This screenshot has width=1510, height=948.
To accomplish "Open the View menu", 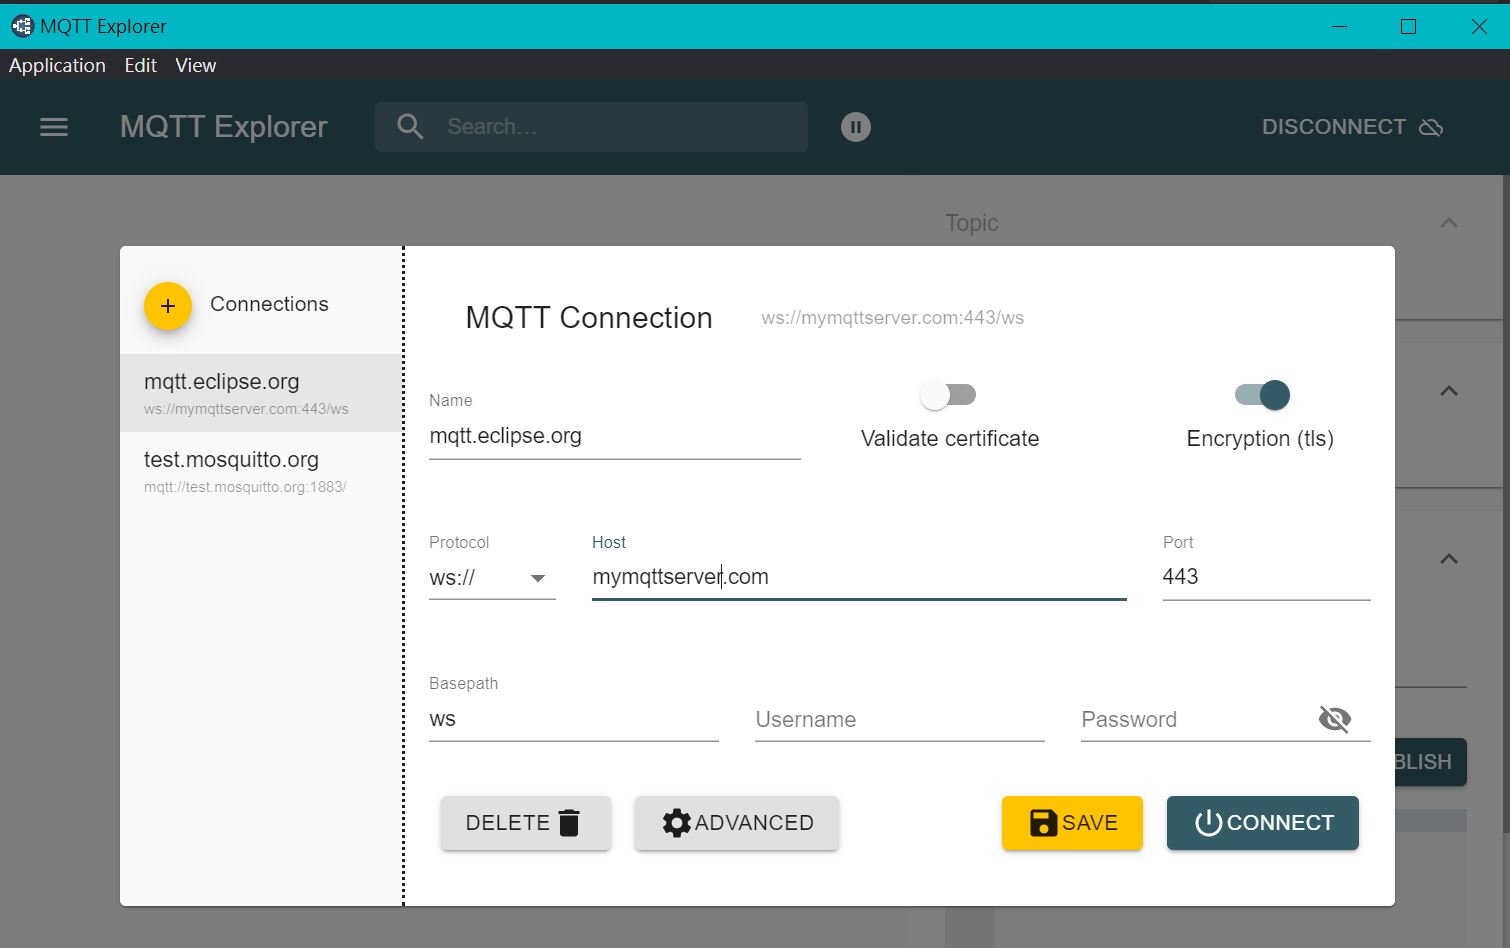I will point(196,65).
